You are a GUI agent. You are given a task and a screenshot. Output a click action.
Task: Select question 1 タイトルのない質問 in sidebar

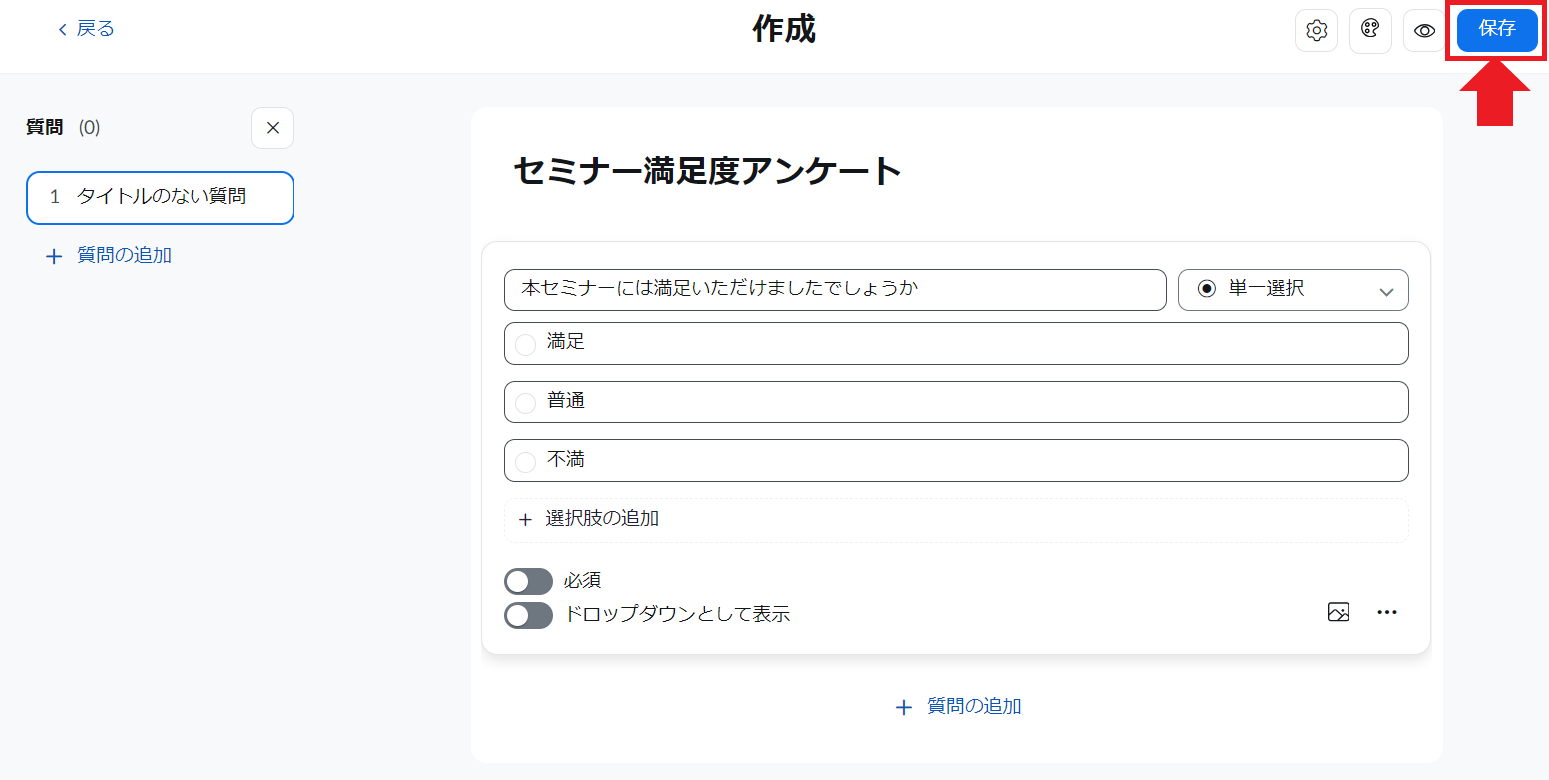click(160, 198)
